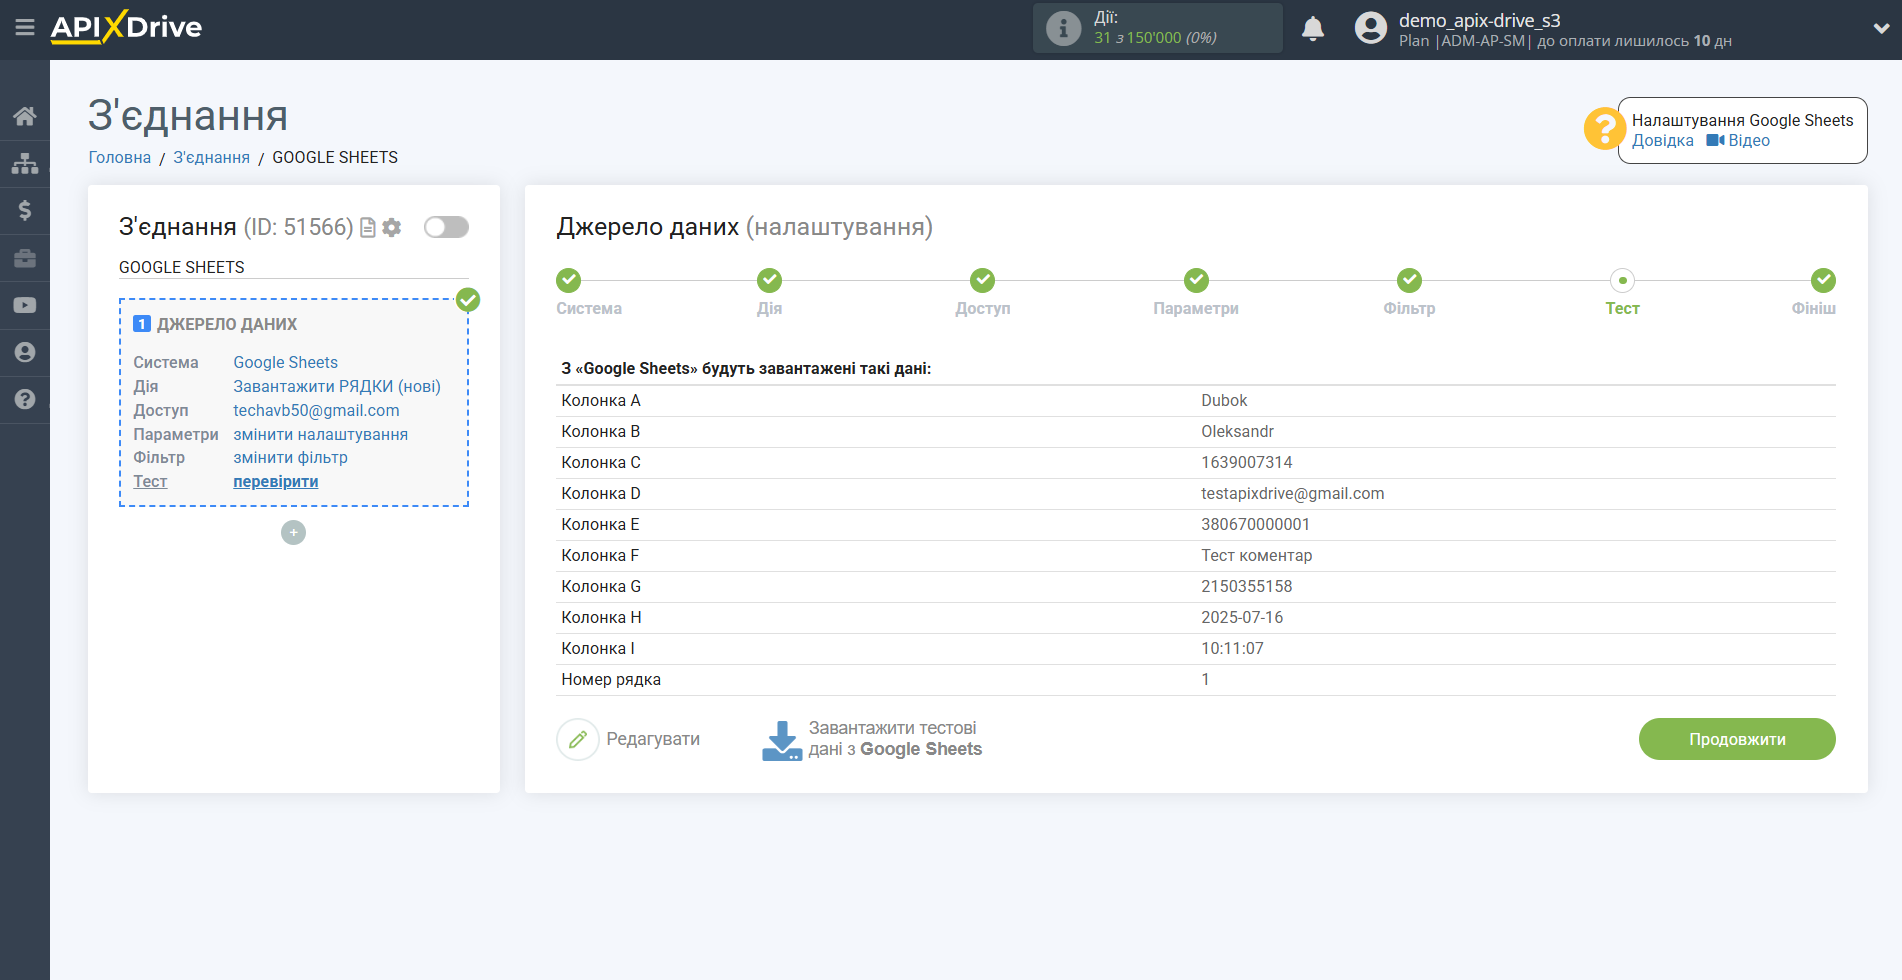Click the перевірити test link

pos(276,481)
